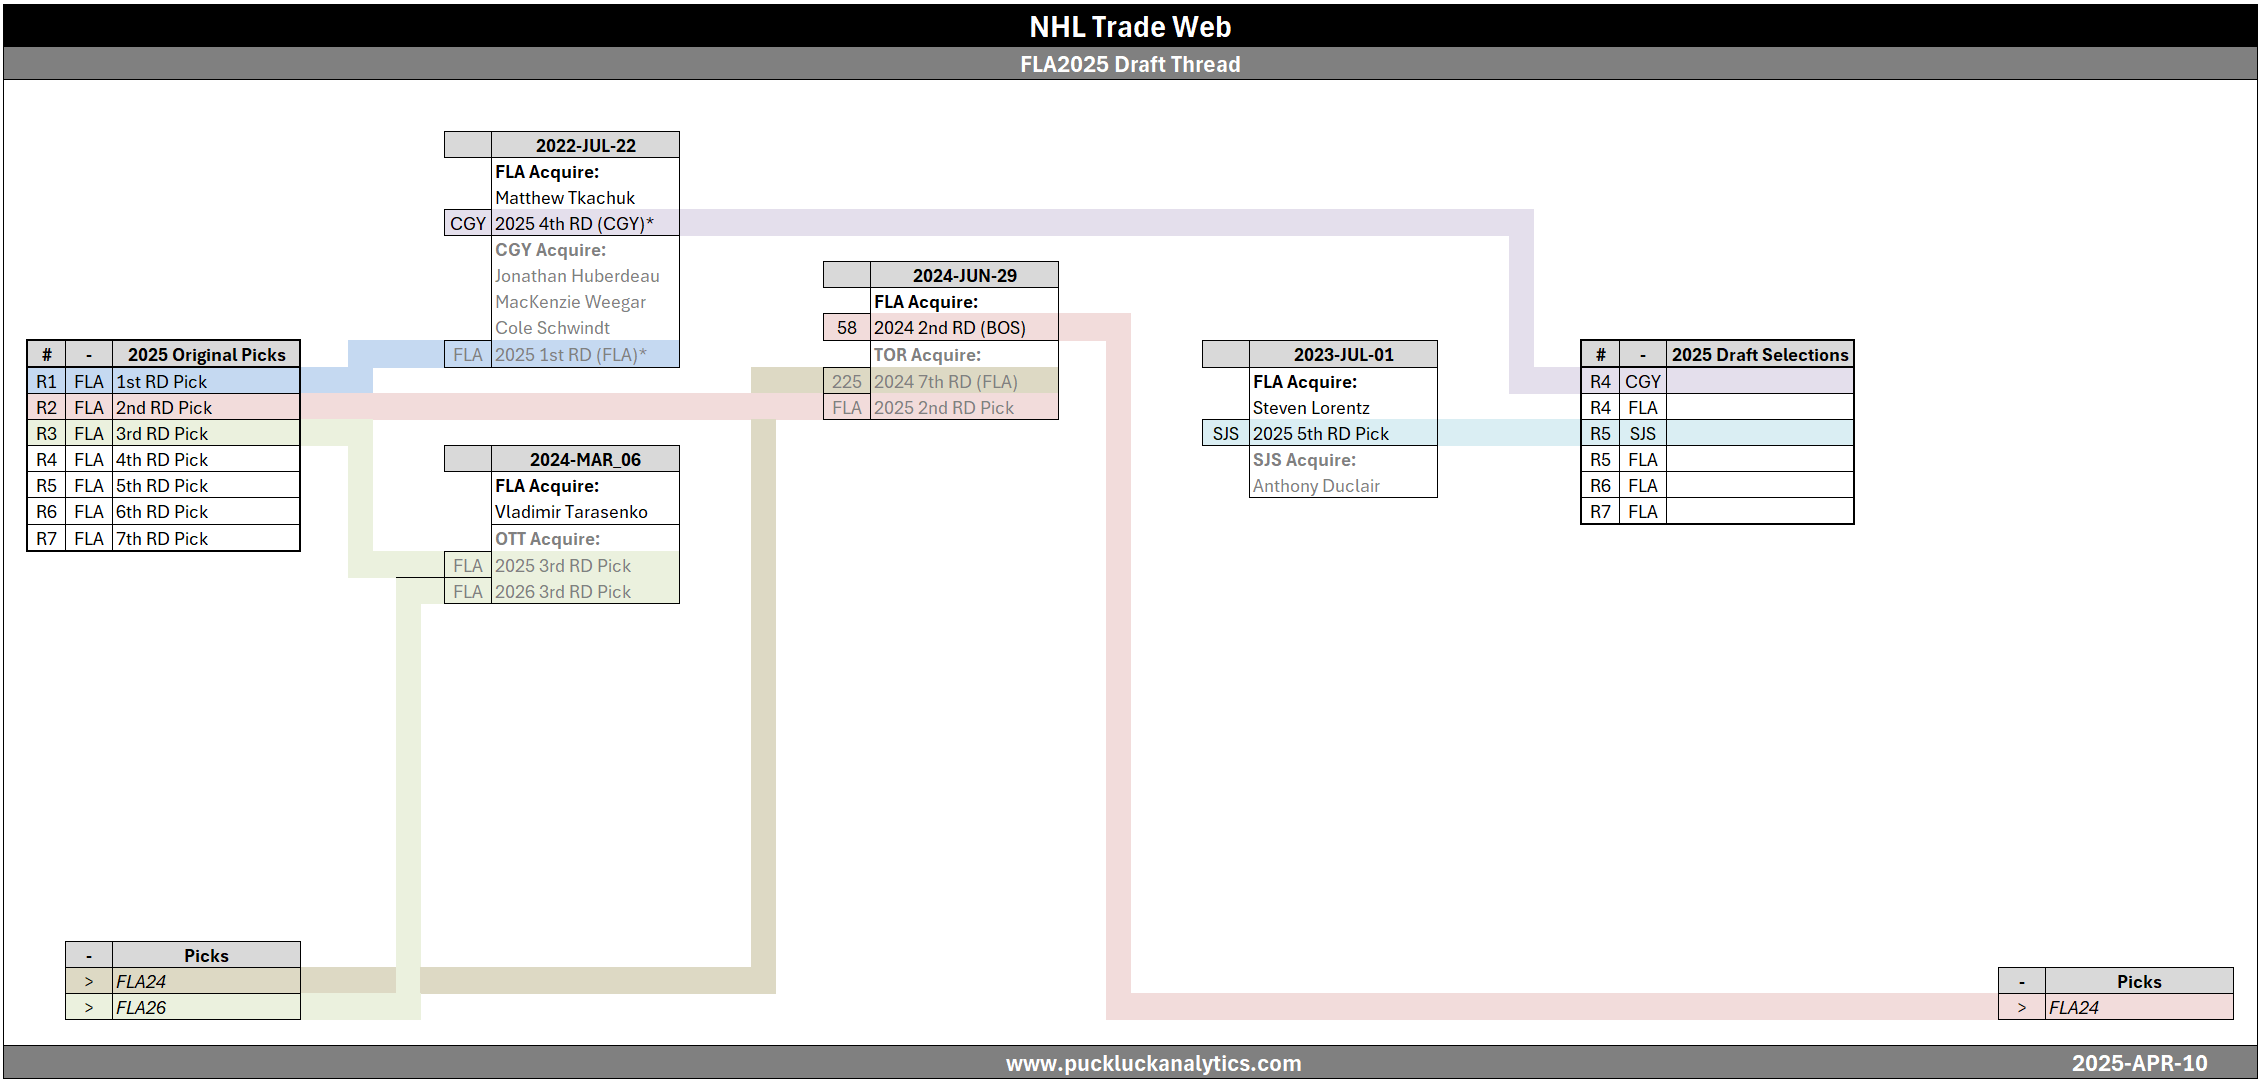Screen dimensions: 2263x1081
Task: Click the 2025 2nd RD Pick cell
Action: (964, 407)
